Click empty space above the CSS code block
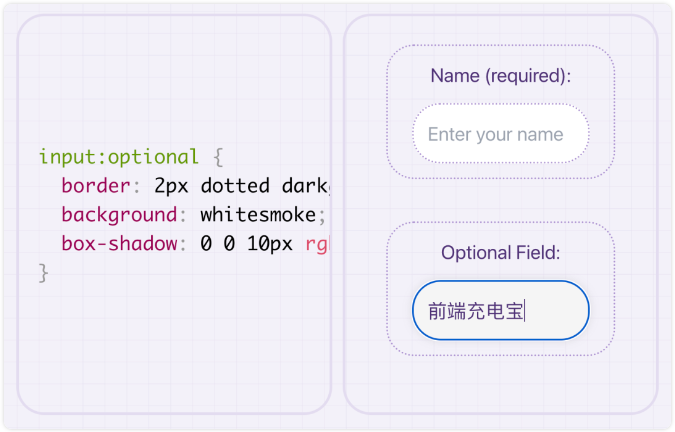Viewport: 675px width, 432px height. click(174, 80)
